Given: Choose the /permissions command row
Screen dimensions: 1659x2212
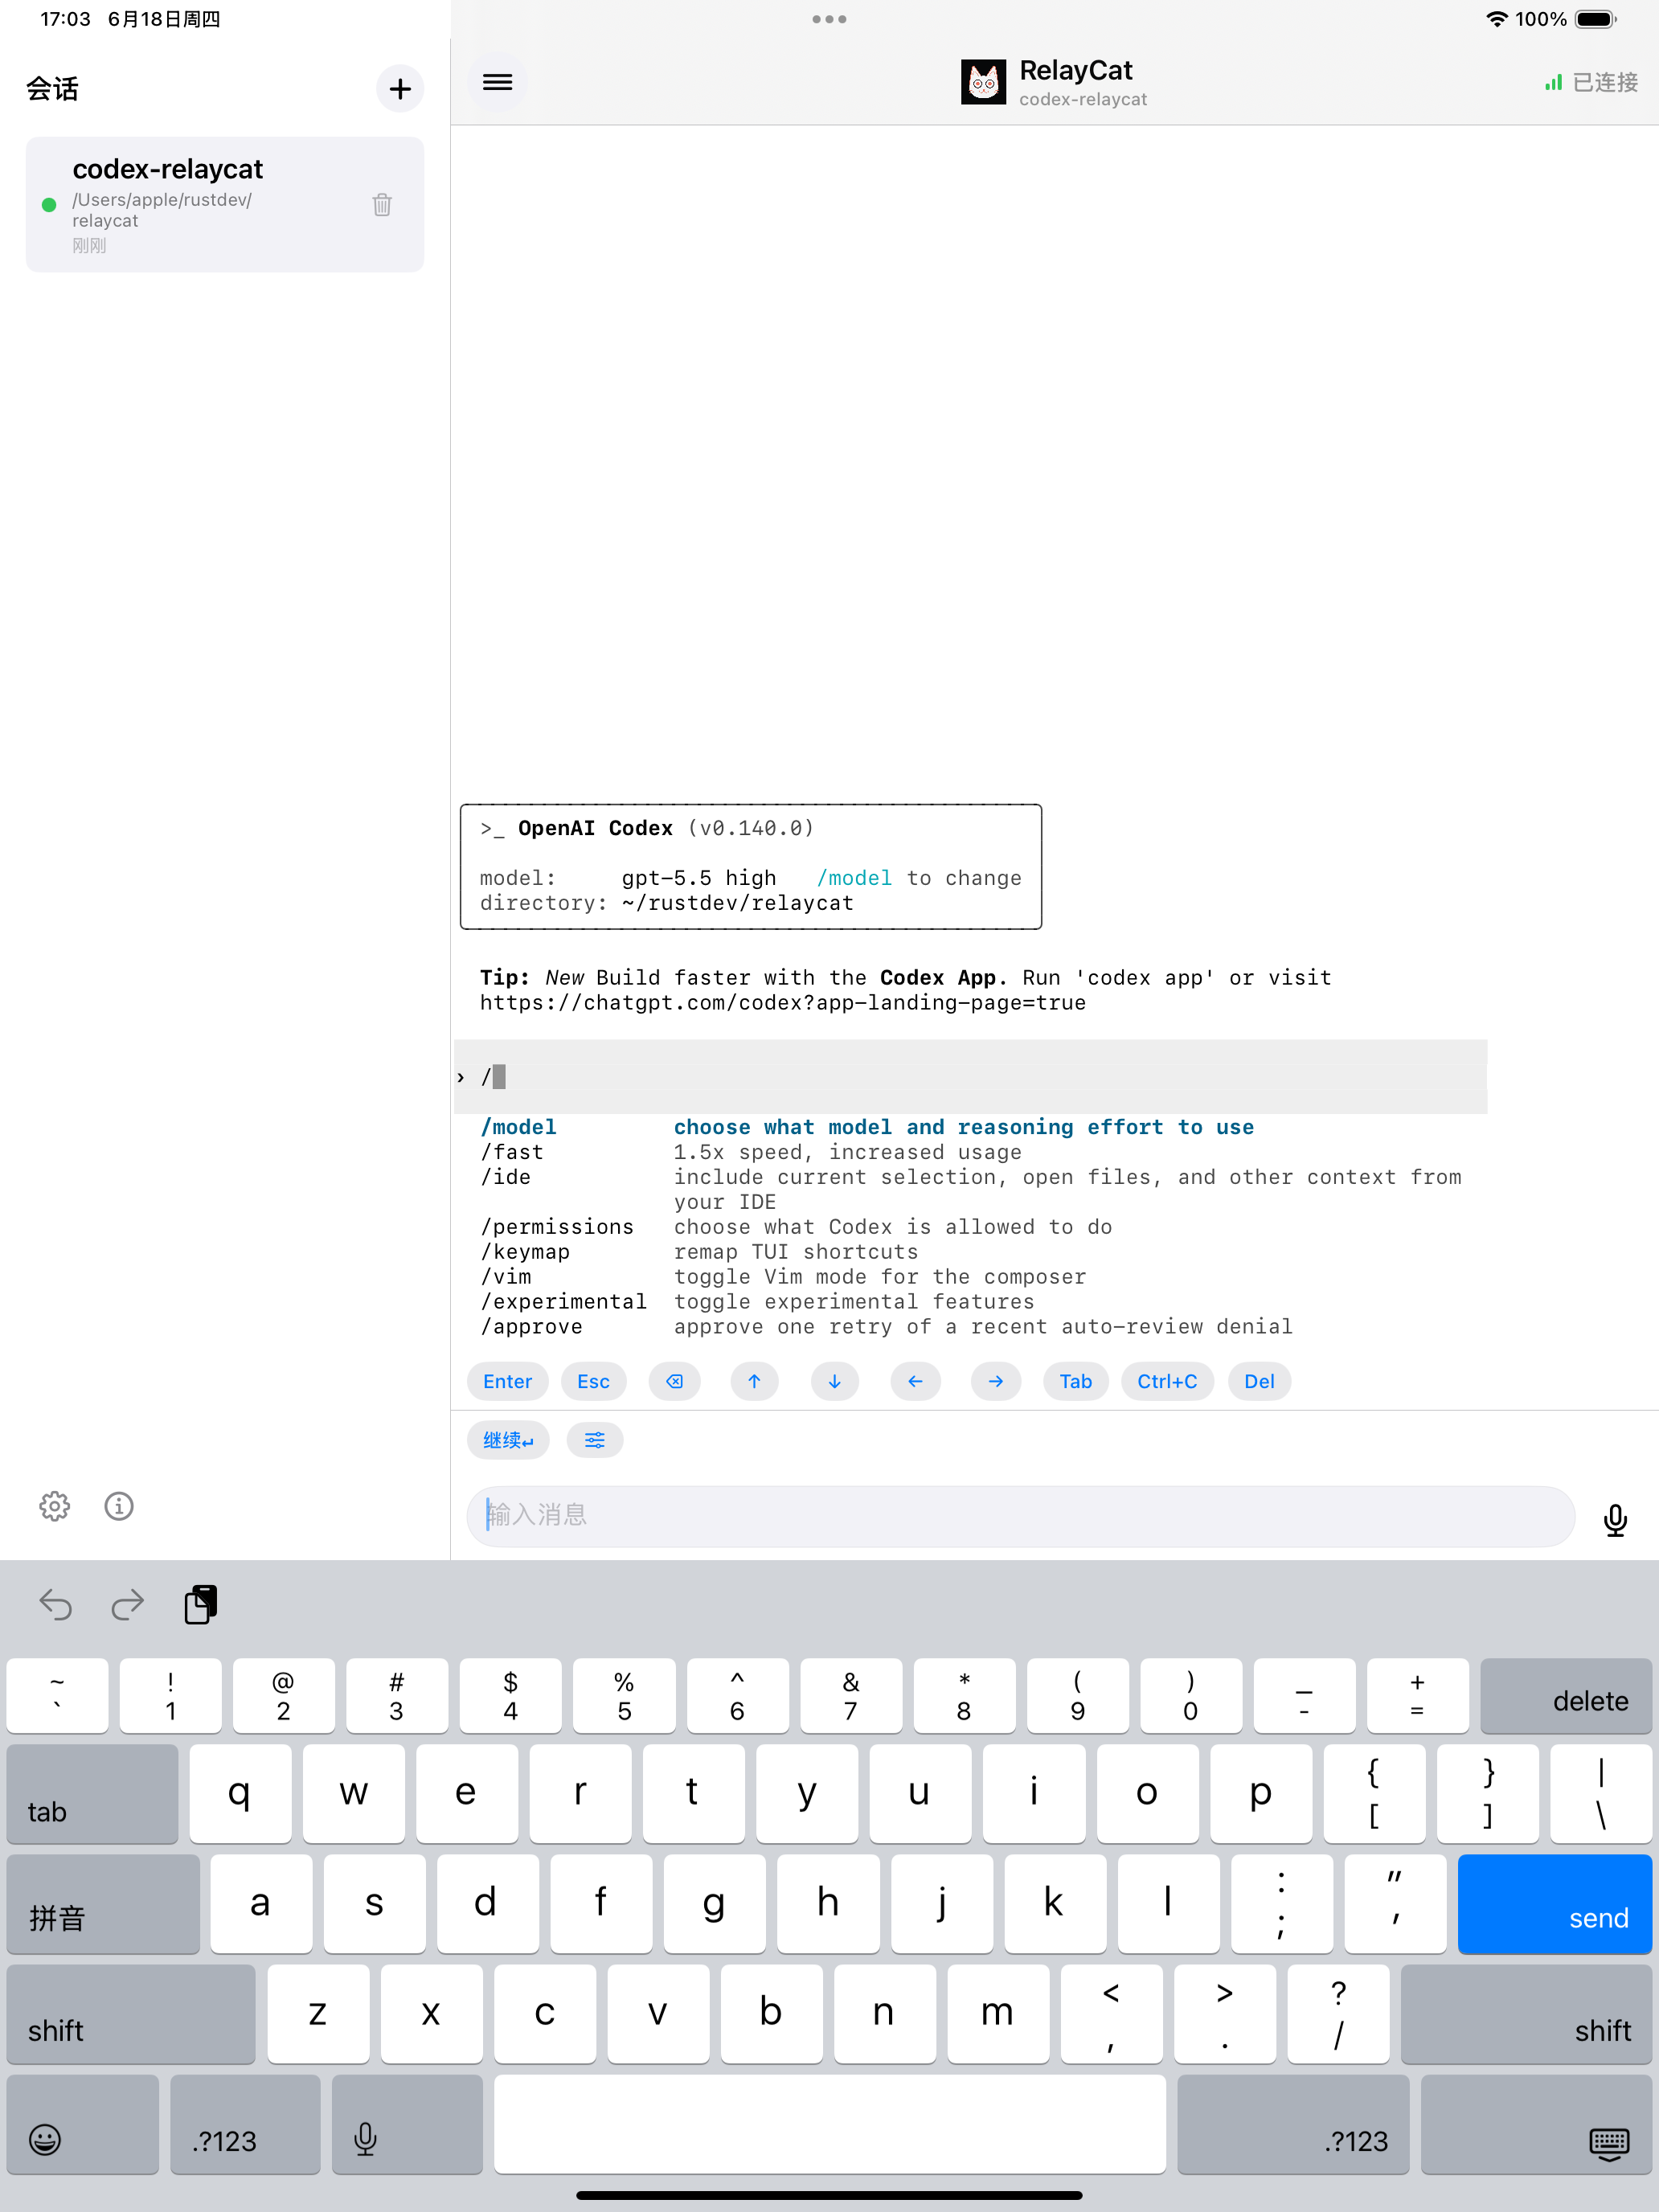Looking at the screenshot, I should [x=796, y=1227].
